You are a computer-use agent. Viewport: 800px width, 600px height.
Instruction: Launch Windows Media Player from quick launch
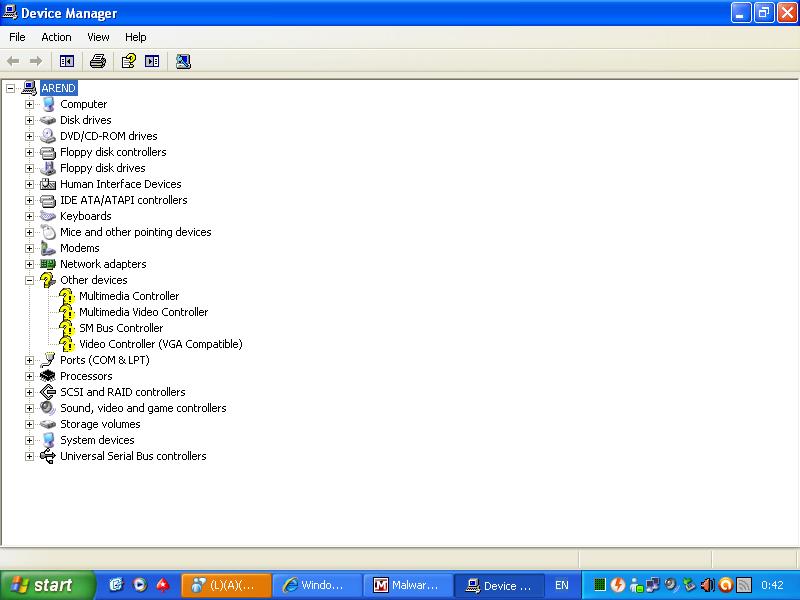(139, 585)
